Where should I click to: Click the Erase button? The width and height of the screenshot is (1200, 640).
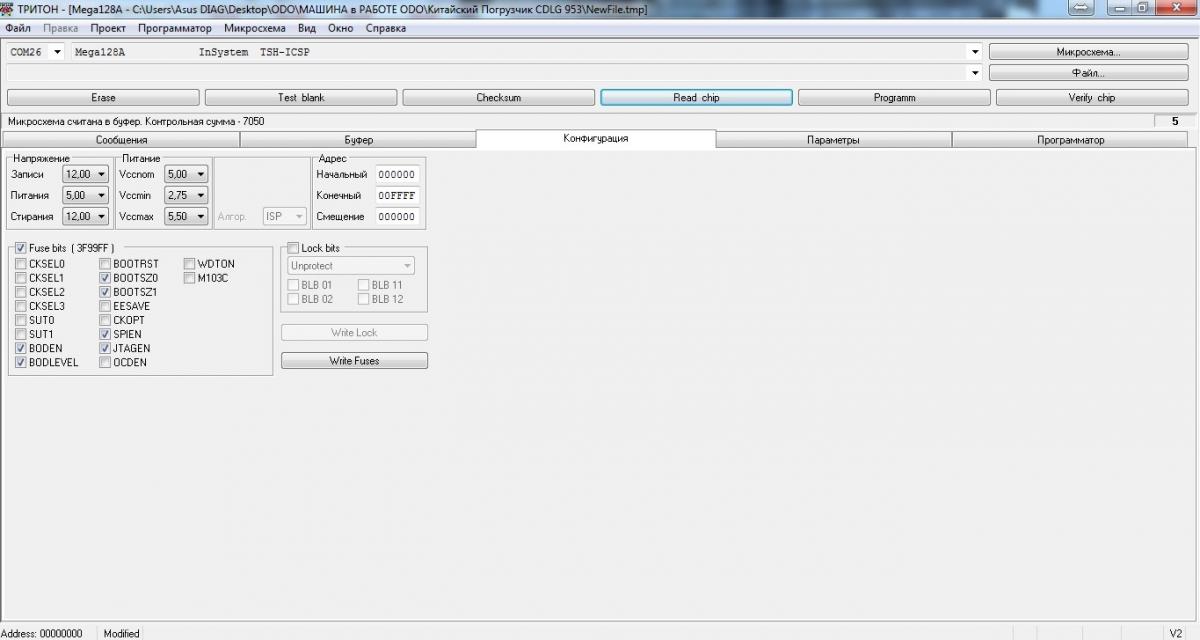(x=103, y=98)
